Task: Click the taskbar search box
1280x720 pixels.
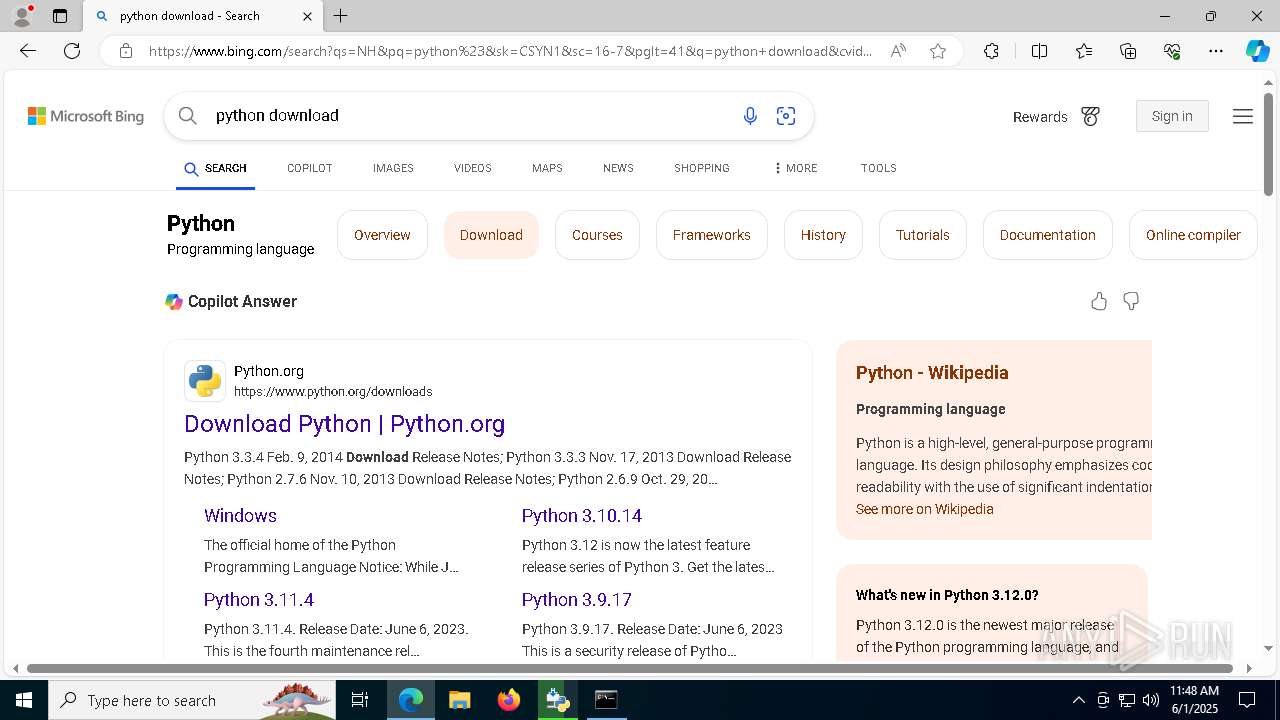Action: point(192,700)
